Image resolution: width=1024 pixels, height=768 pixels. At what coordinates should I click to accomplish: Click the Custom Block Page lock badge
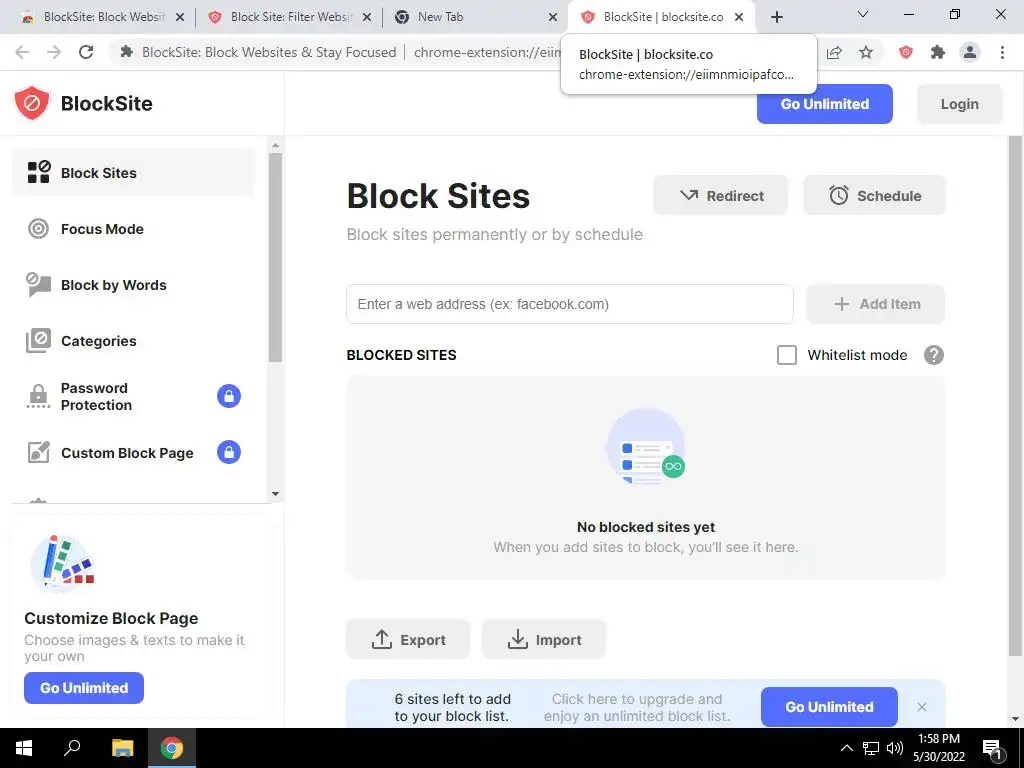229,452
